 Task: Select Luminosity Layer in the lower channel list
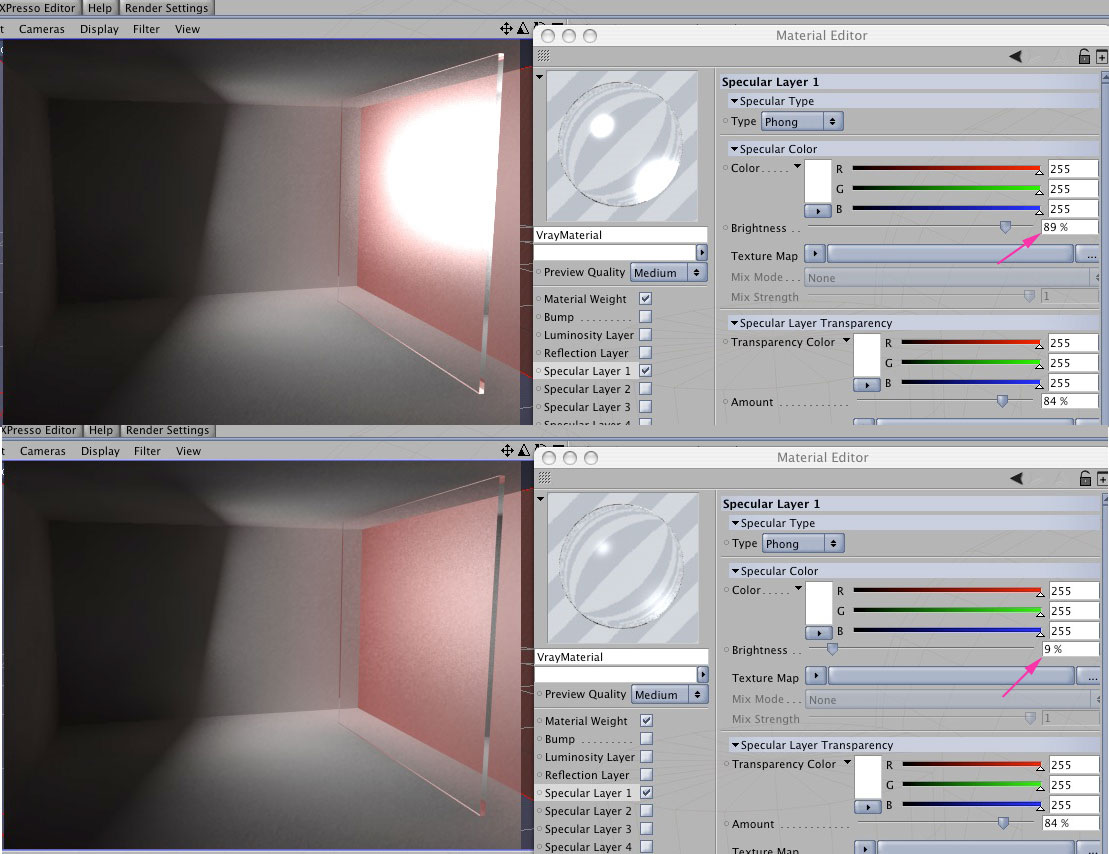click(x=589, y=757)
